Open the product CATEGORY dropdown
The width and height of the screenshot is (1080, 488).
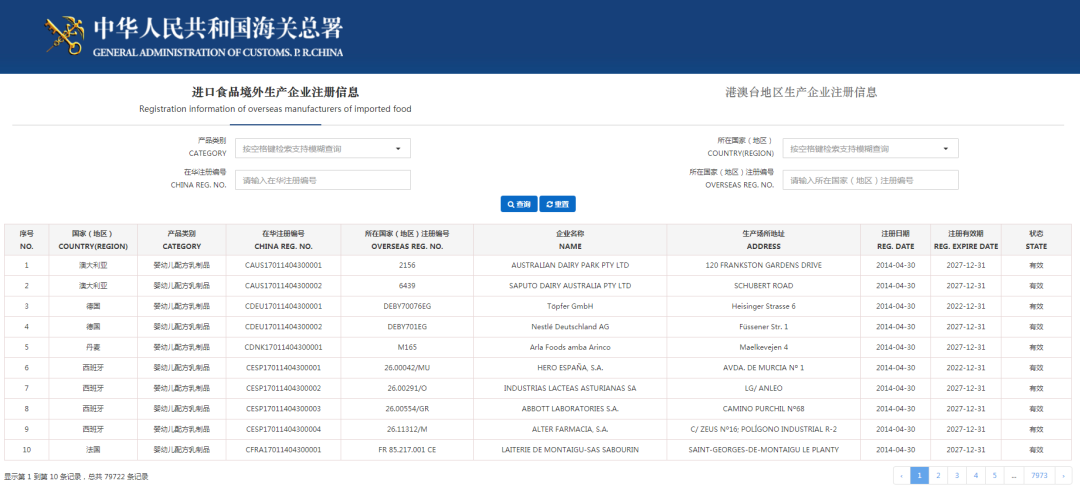coord(322,149)
